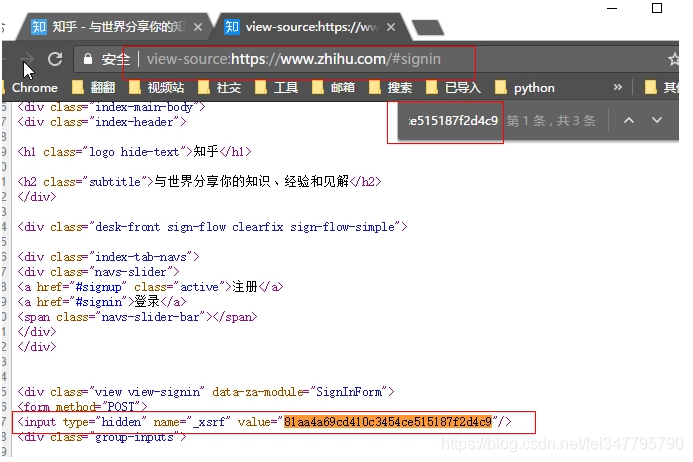Click the forward navigation arrow
693x462 pixels.
coord(27,58)
